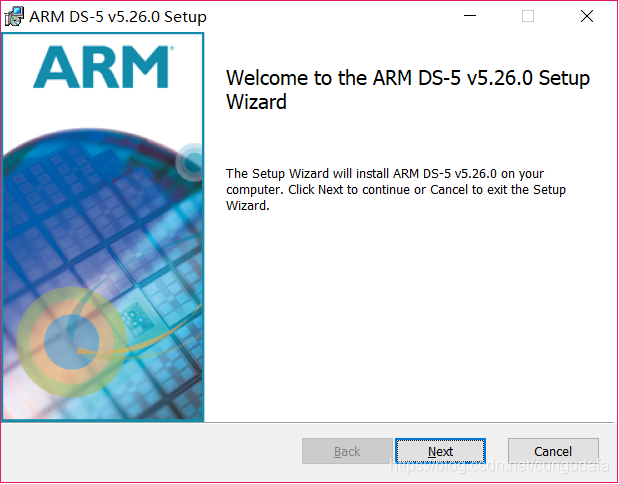Click the 'ARM DS-5 v5.26.0 Setup' window title
The height and width of the screenshot is (484, 619).
(118, 17)
